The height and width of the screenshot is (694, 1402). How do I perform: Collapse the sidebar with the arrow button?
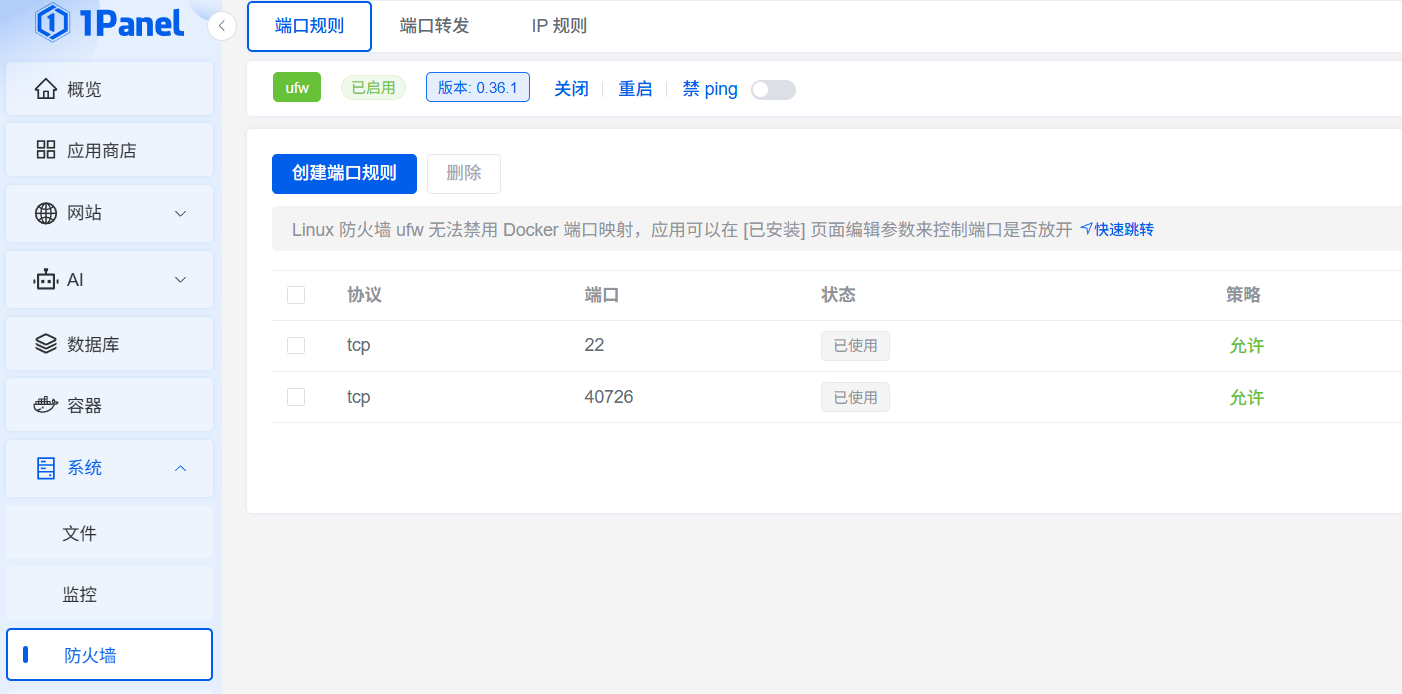click(x=221, y=26)
